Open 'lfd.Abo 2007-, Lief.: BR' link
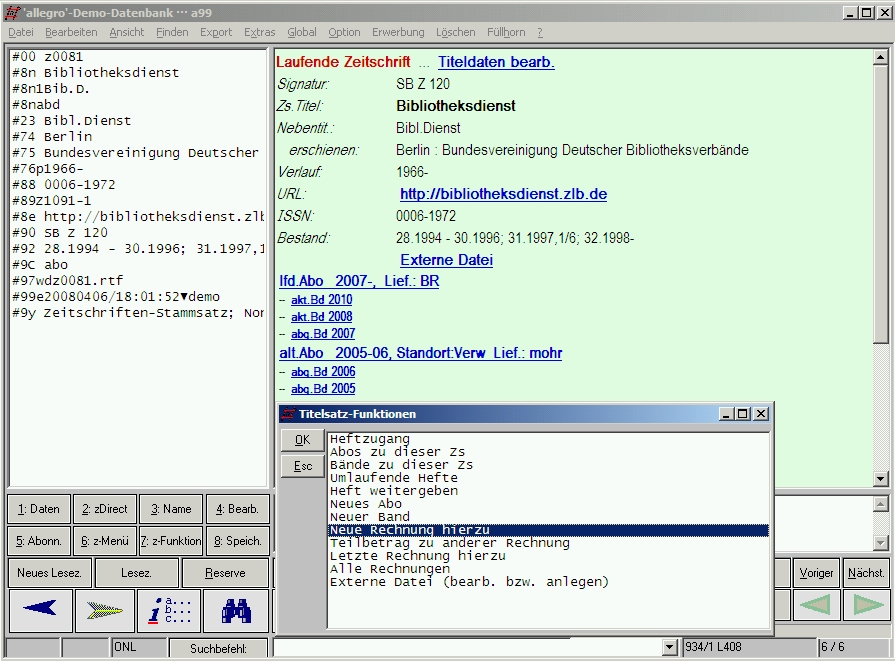This screenshot has width=895, height=661. 359,281
